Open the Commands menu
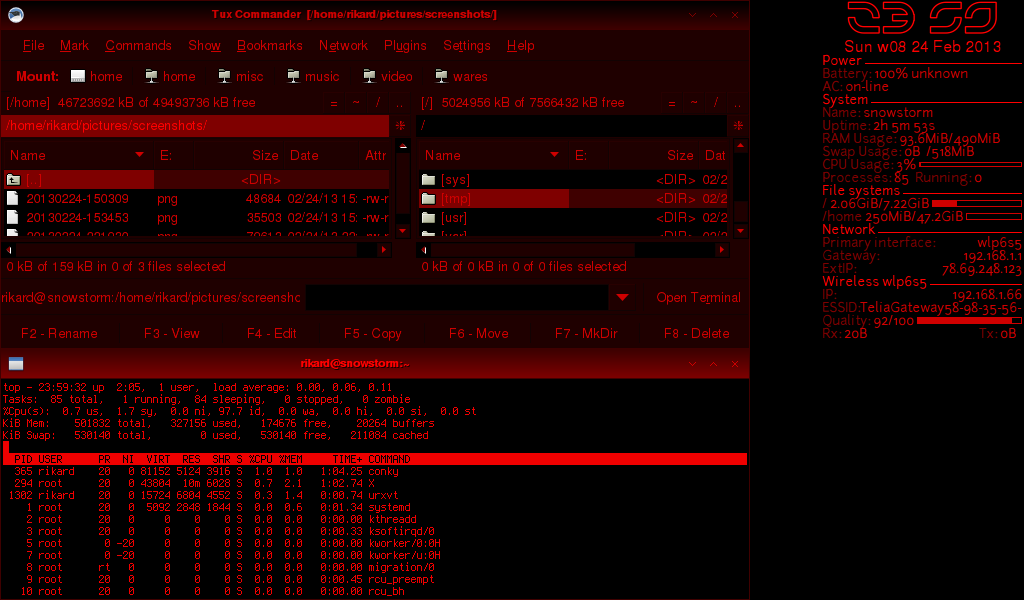This screenshot has width=1024, height=600. tap(138, 46)
